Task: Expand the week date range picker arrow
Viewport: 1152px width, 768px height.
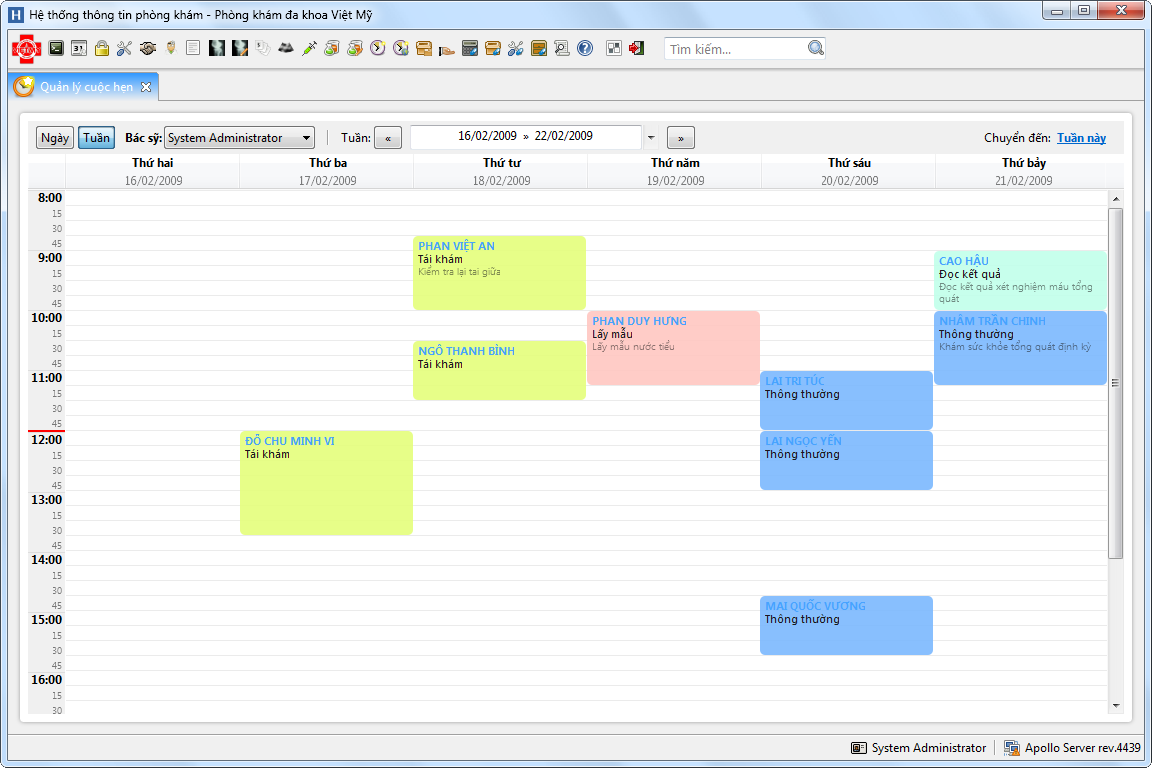Action: tap(651, 138)
